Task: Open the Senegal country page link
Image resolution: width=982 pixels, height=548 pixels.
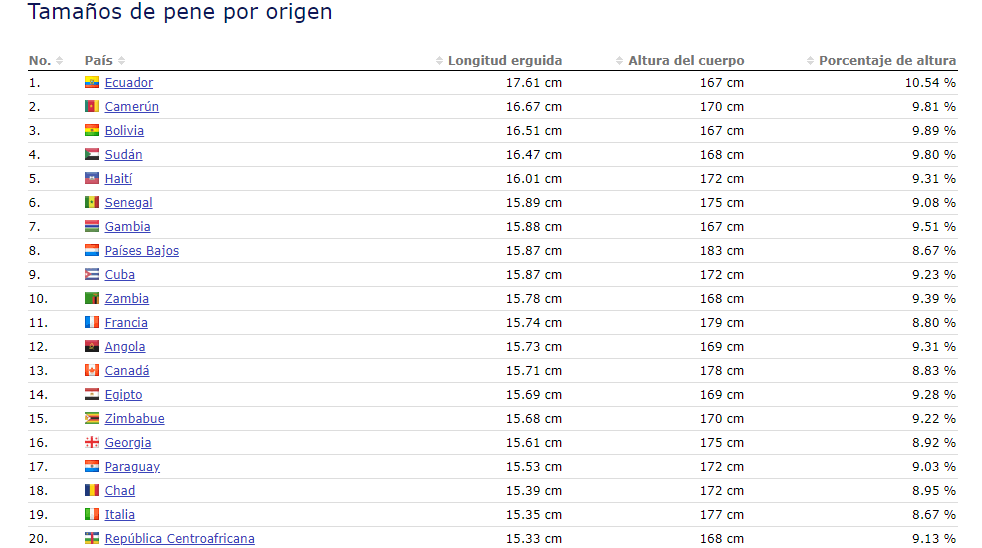Action: point(128,203)
